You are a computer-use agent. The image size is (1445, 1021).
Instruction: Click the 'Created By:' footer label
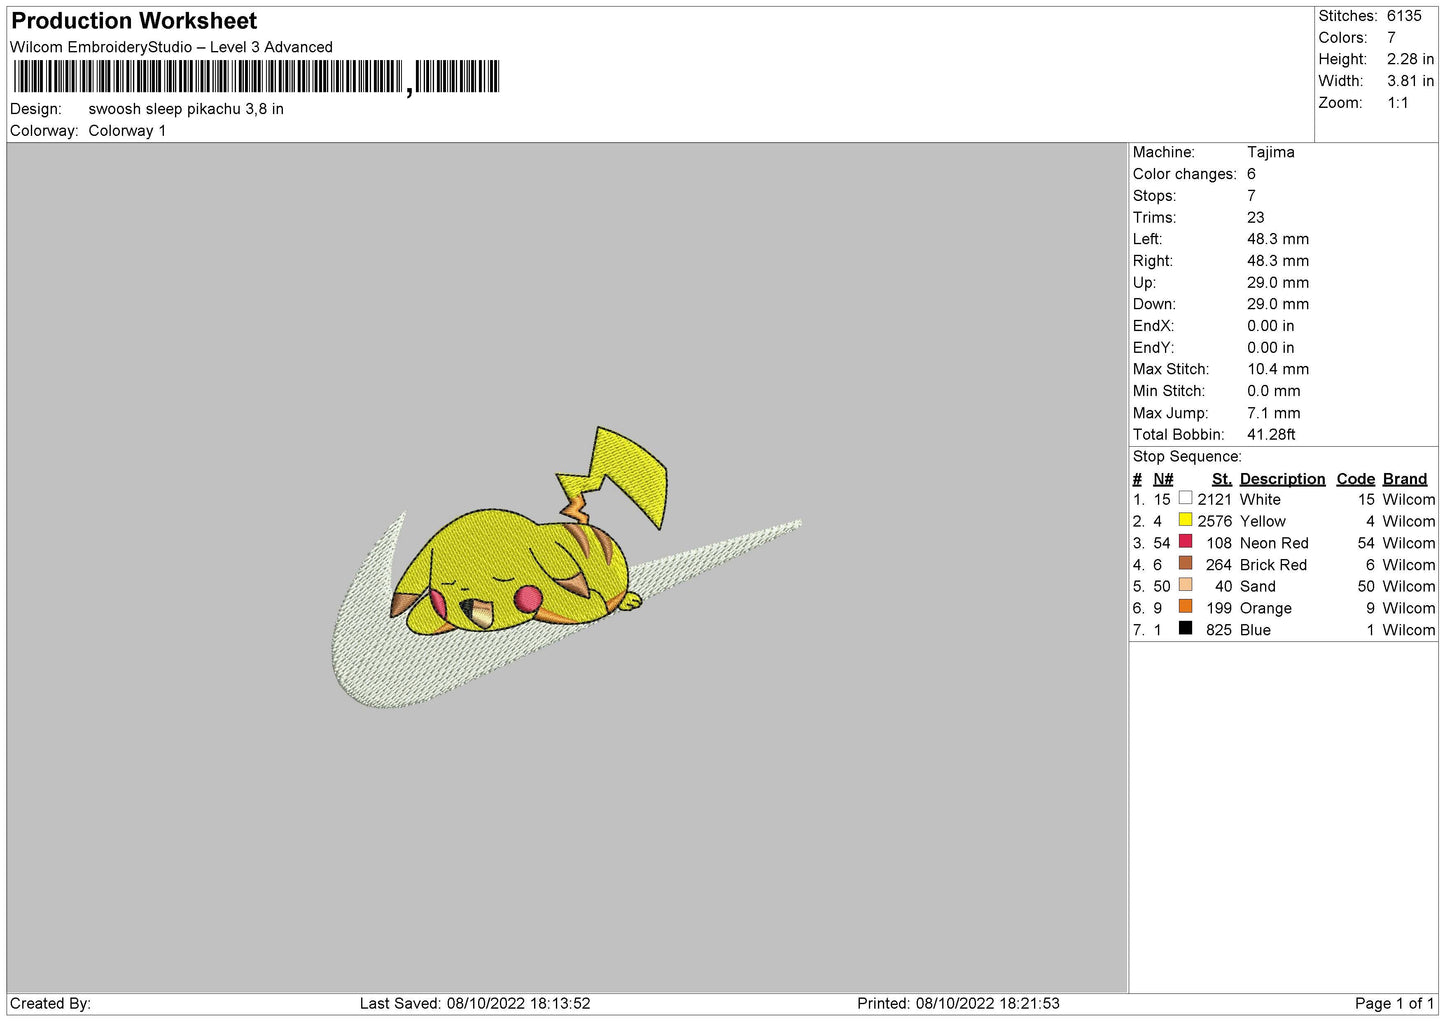pos(50,1004)
